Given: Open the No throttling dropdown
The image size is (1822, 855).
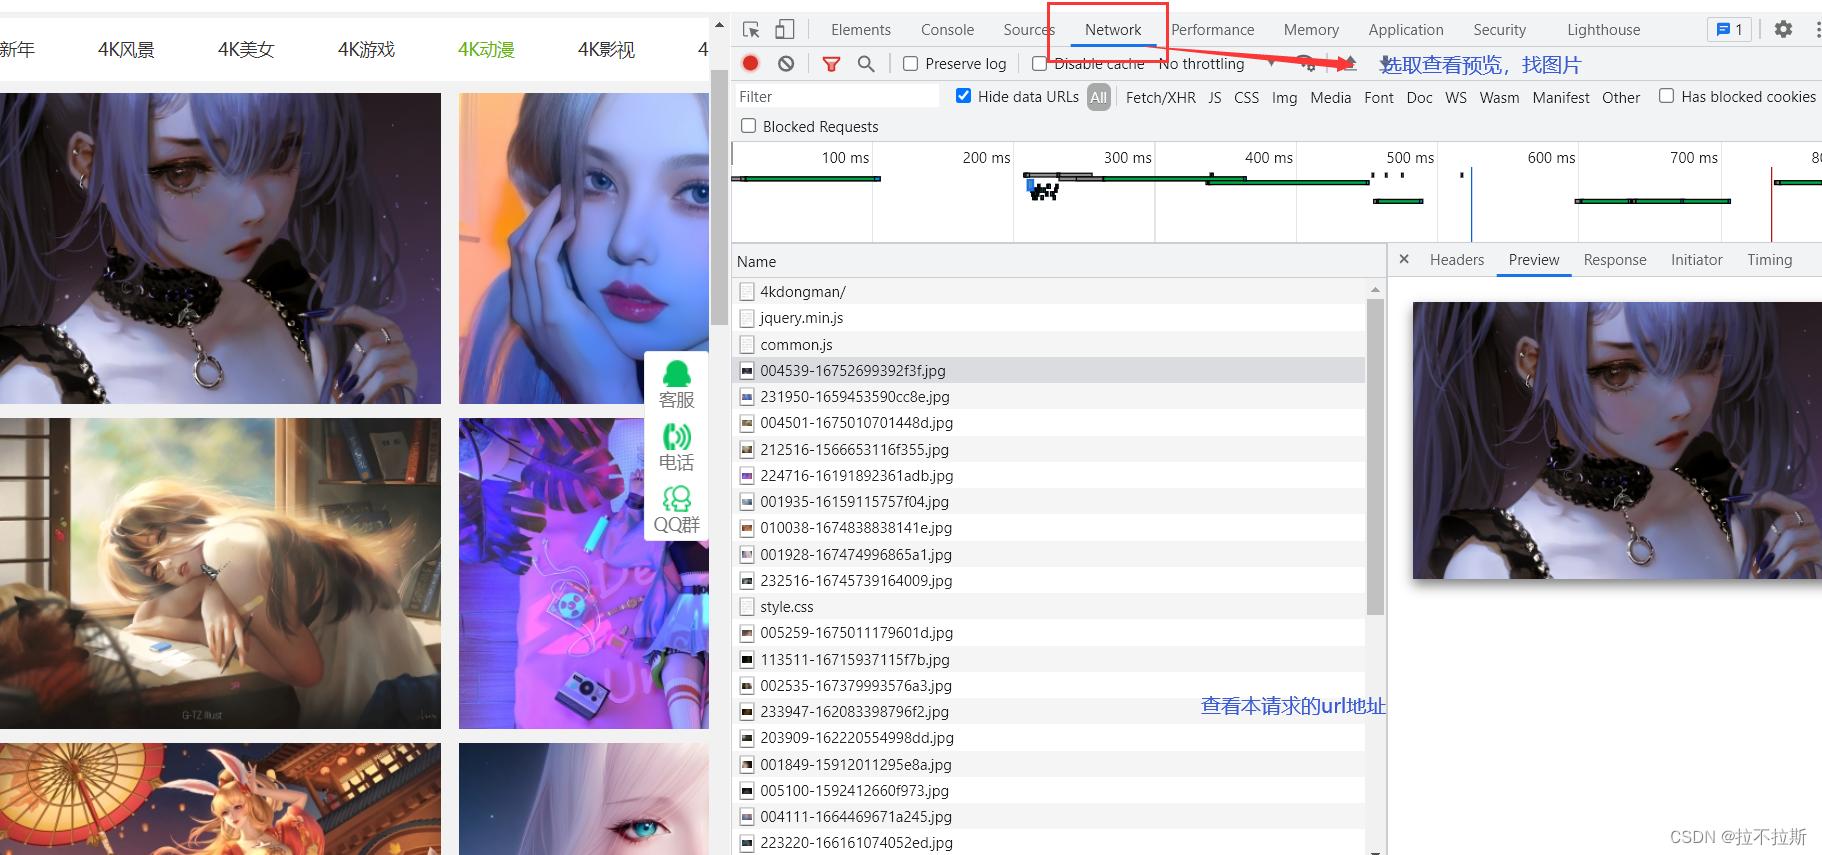Looking at the screenshot, I should tap(1217, 64).
